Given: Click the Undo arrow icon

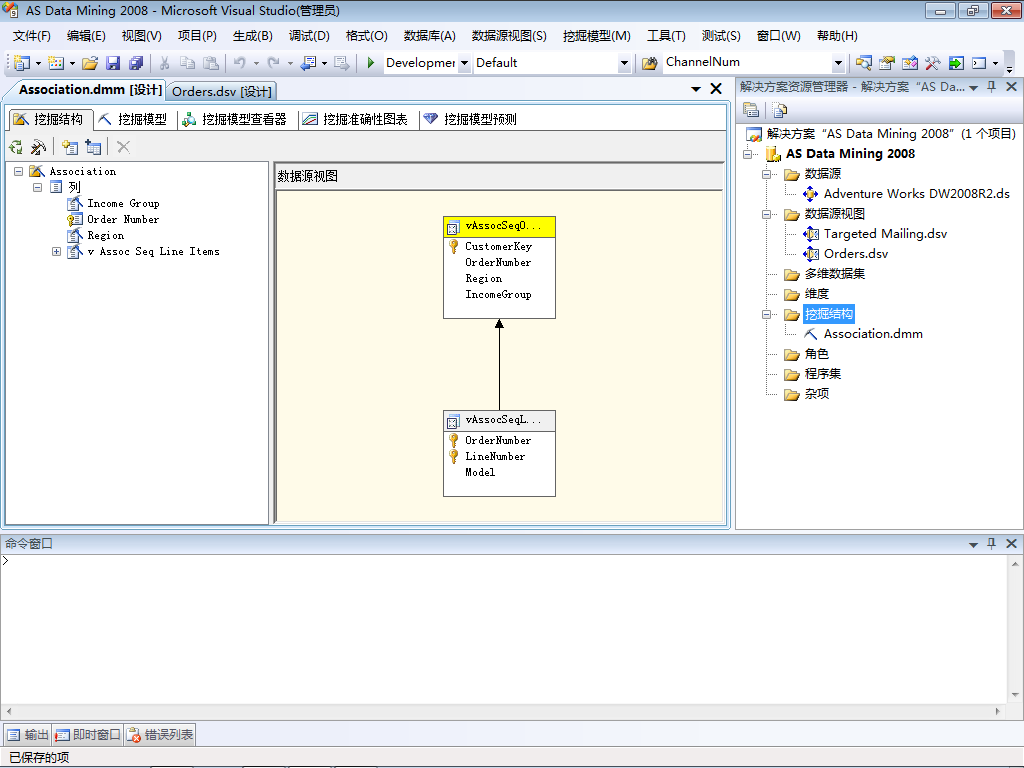Looking at the screenshot, I should tap(240, 63).
